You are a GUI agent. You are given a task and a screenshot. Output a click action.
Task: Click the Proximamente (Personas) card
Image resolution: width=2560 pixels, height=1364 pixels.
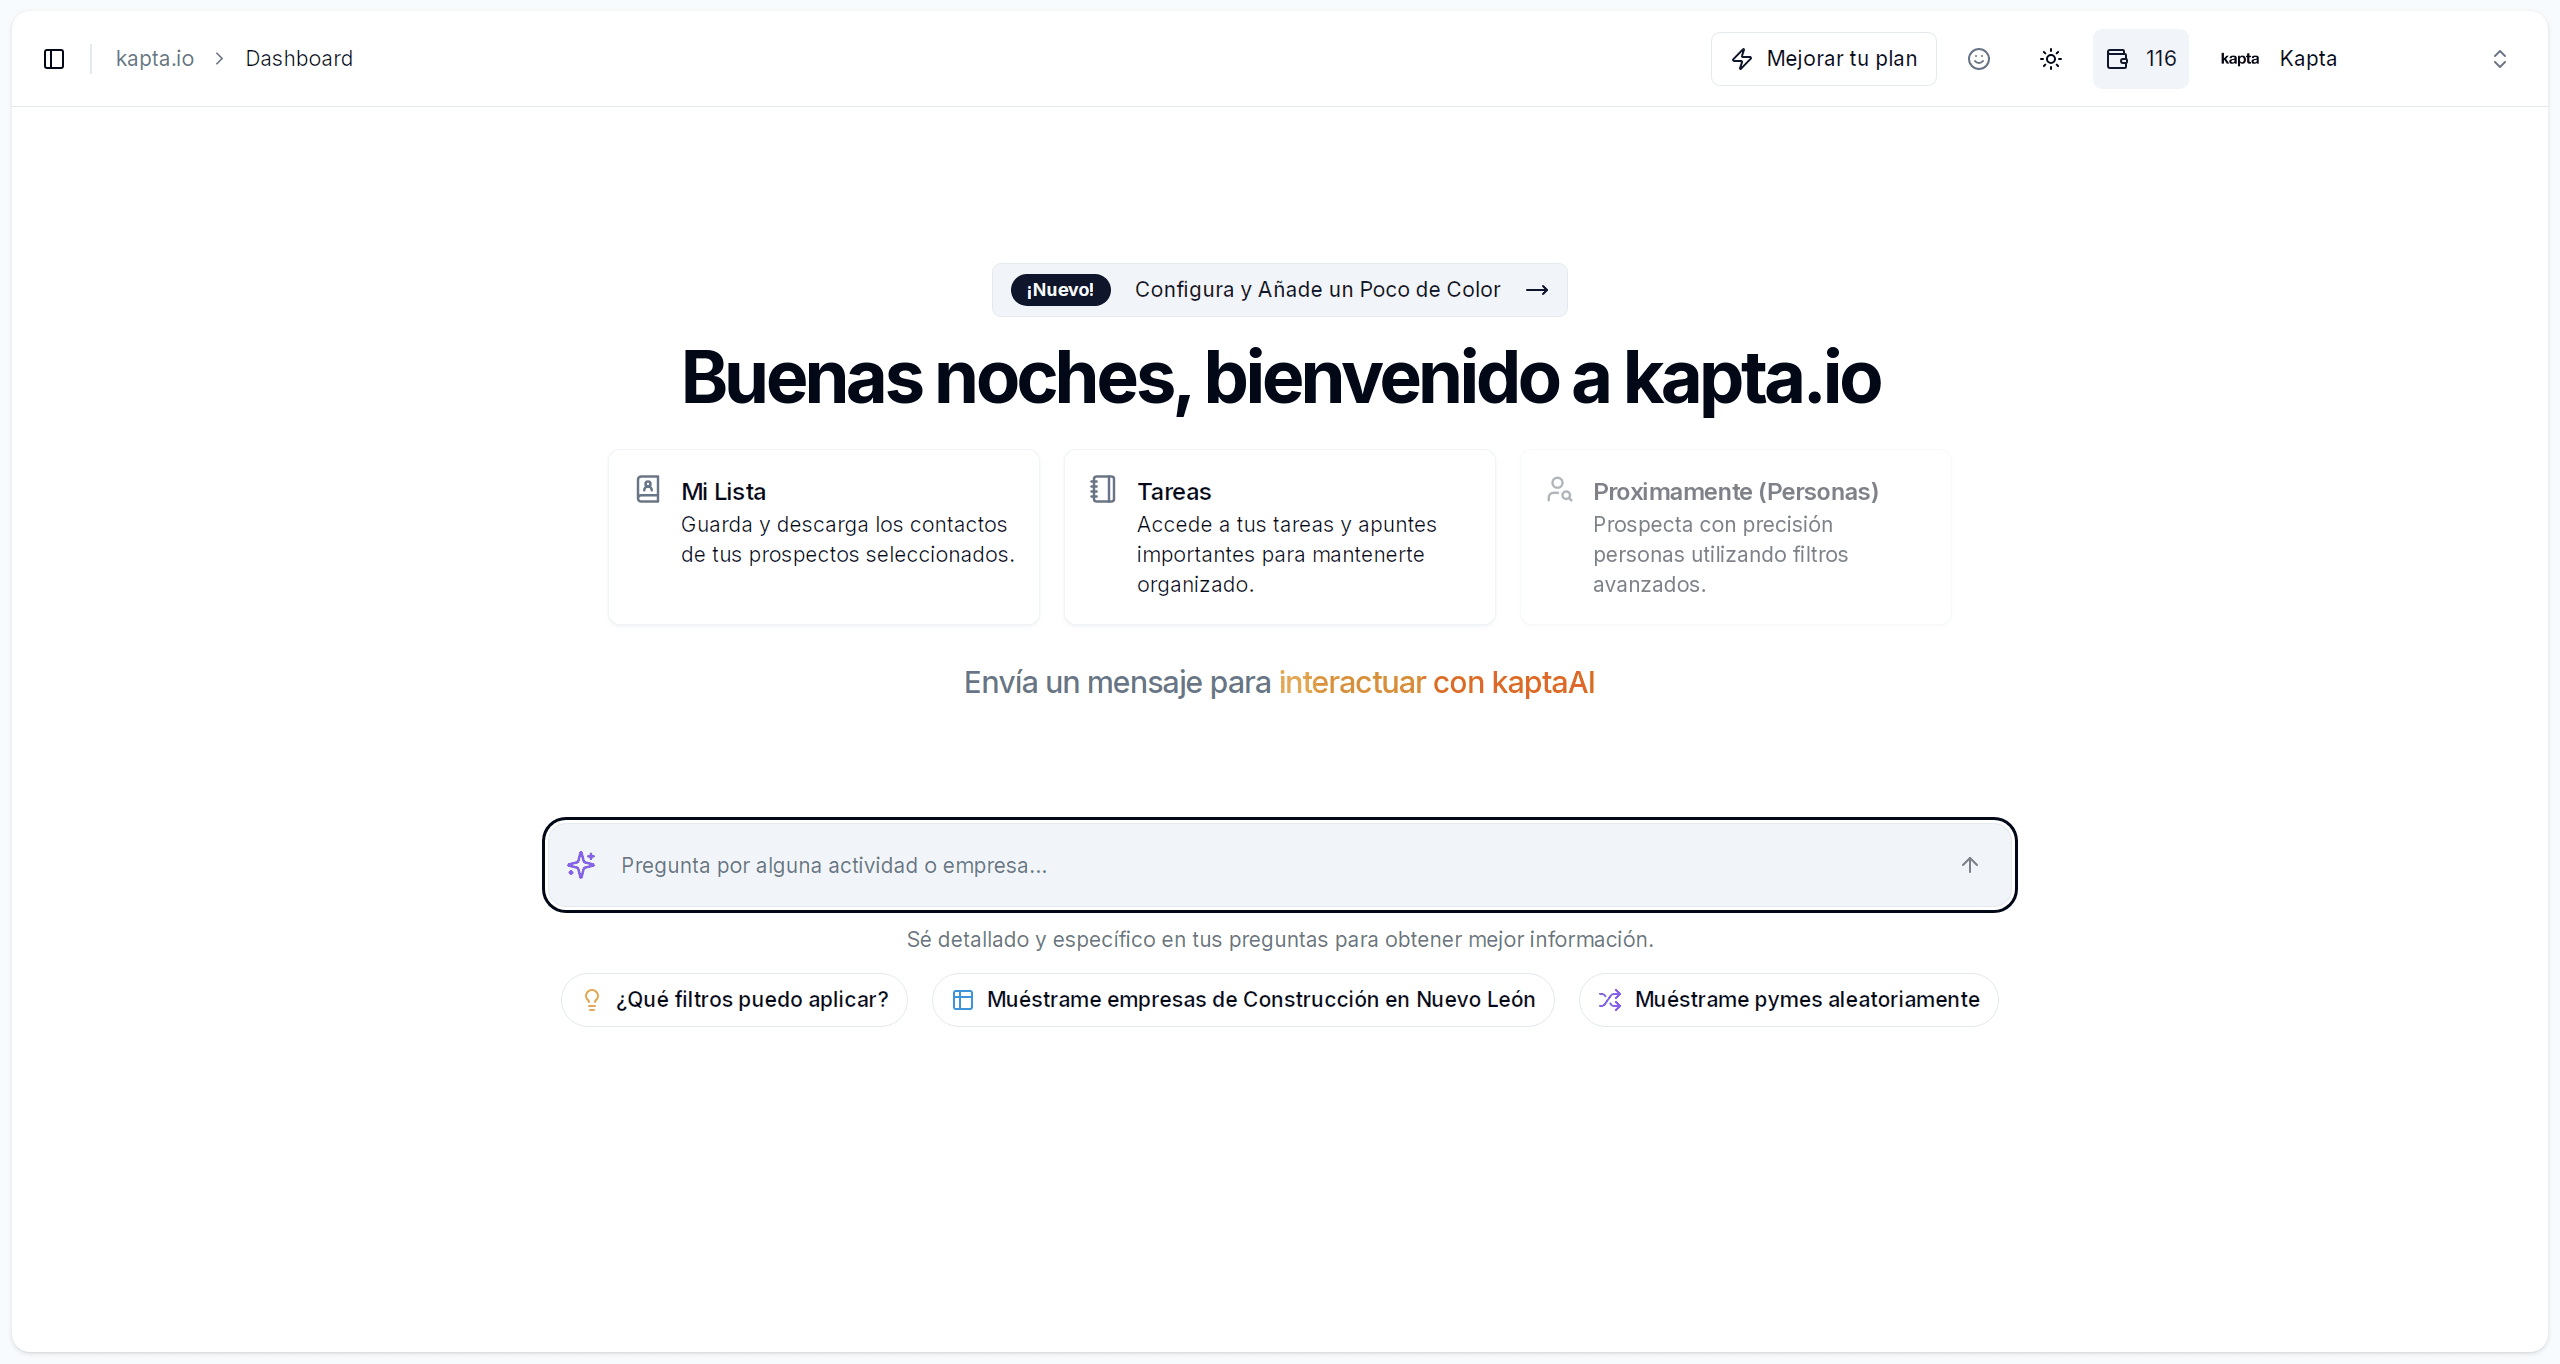coord(1735,537)
